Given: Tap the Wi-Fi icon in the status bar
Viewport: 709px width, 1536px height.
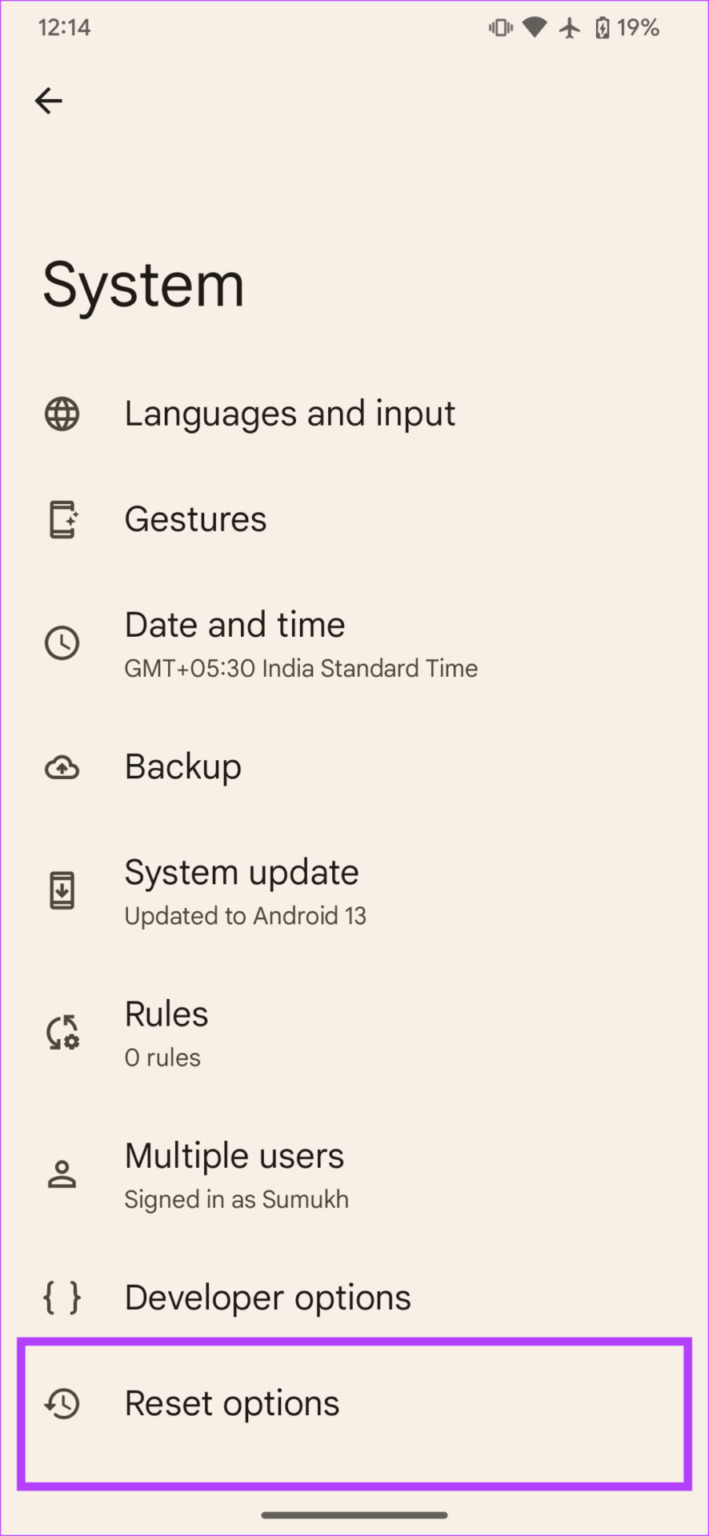Looking at the screenshot, I should click(534, 27).
